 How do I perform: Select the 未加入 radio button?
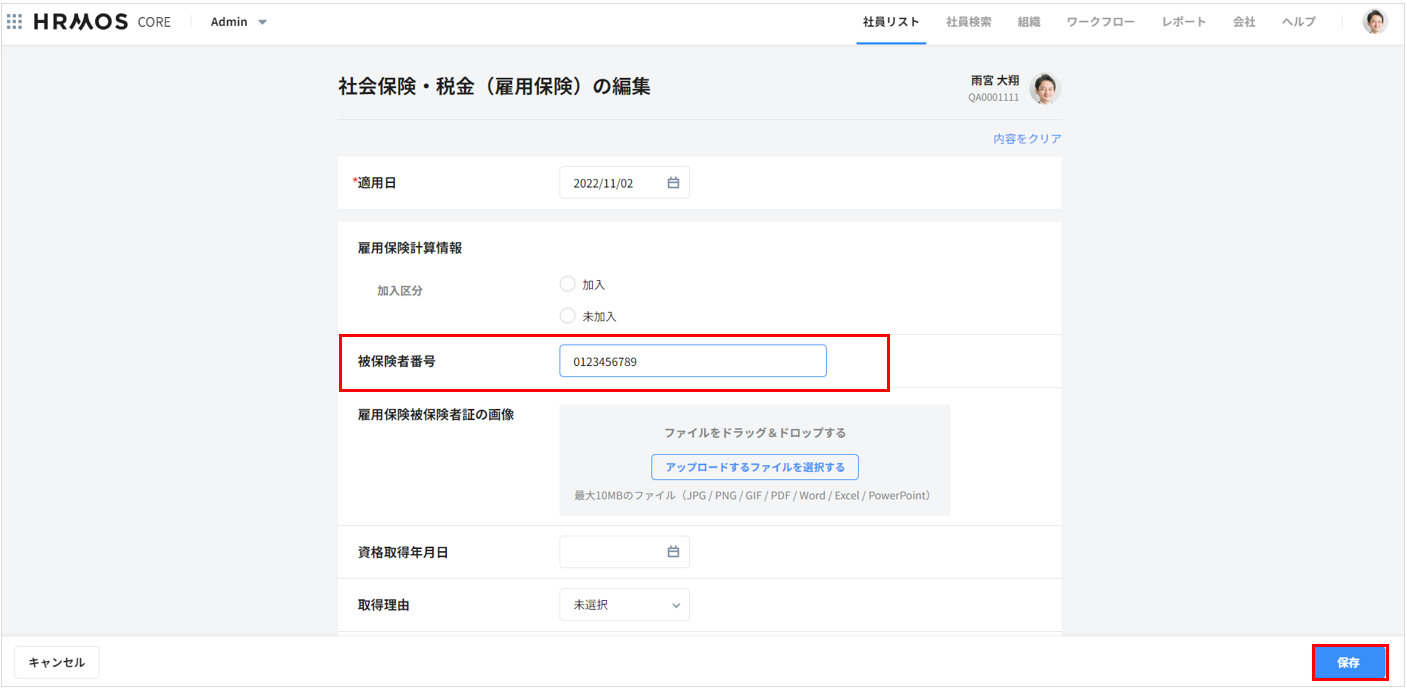(x=568, y=316)
